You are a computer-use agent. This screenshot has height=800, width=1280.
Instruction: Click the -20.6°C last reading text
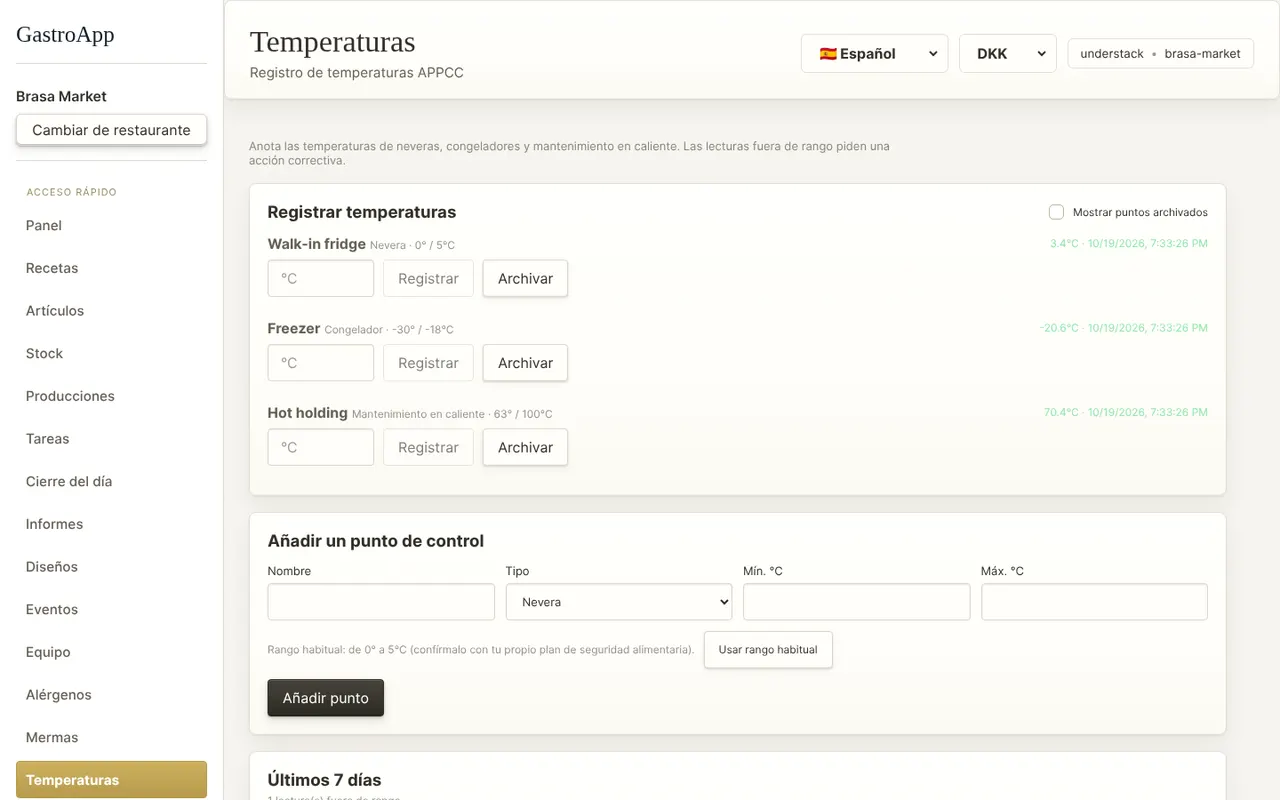point(1123,328)
